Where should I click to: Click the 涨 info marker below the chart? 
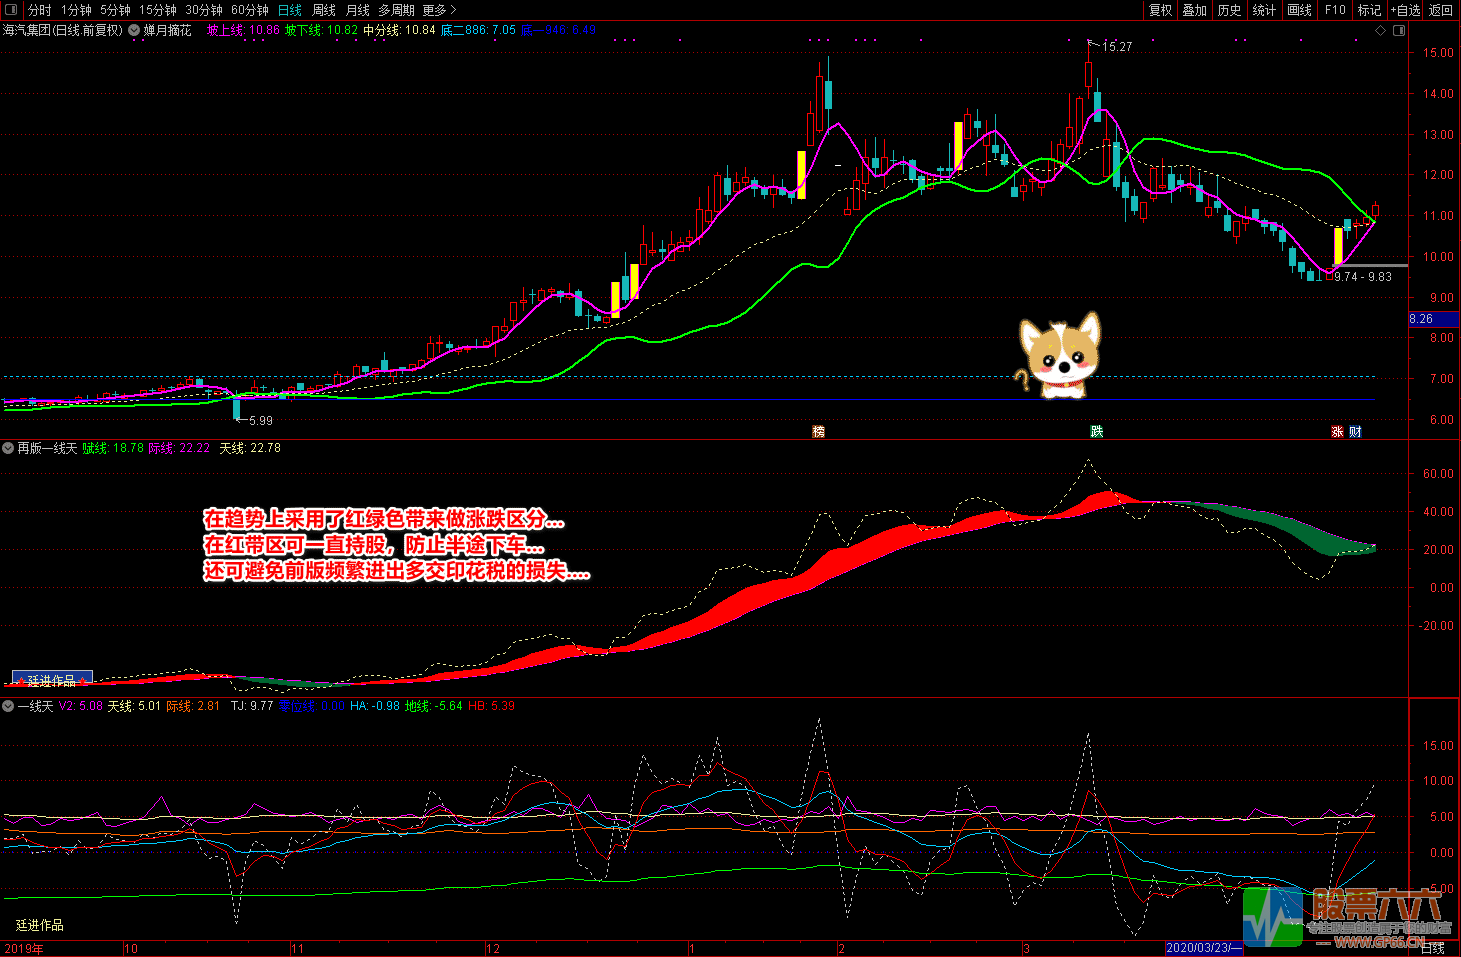pyautogui.click(x=1337, y=432)
